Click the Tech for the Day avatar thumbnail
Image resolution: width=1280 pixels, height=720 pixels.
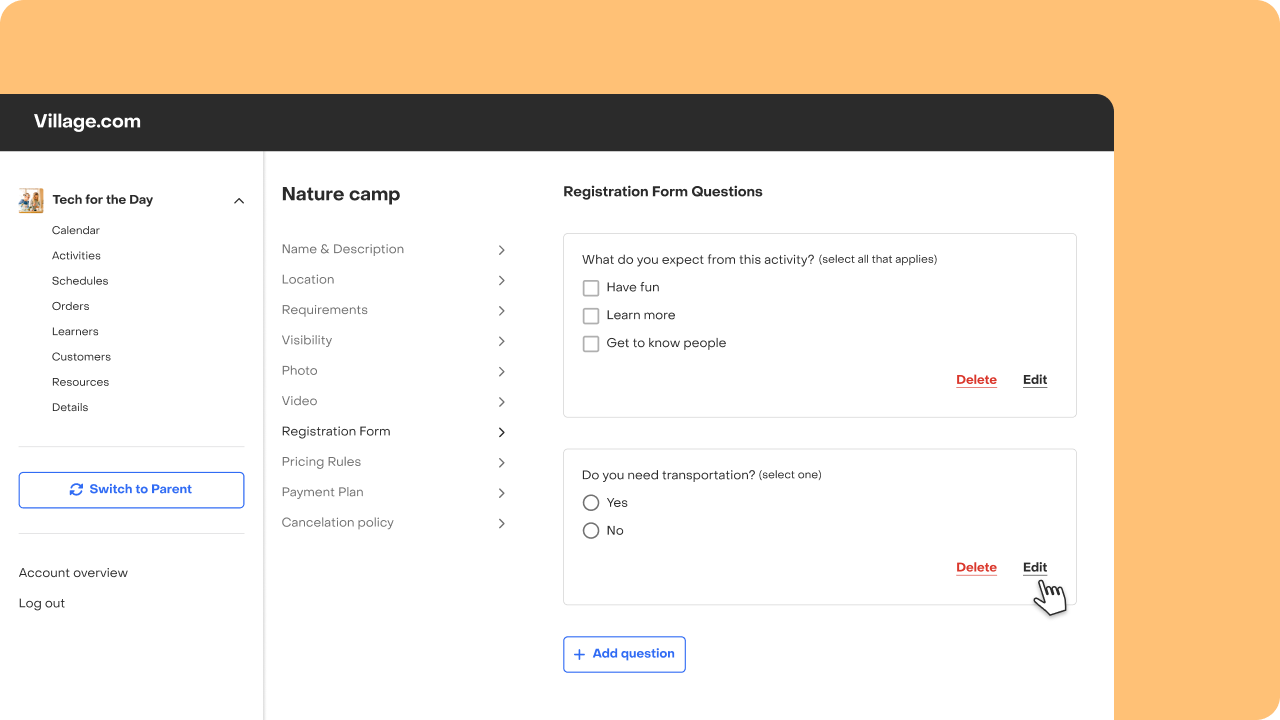[x=31, y=200]
